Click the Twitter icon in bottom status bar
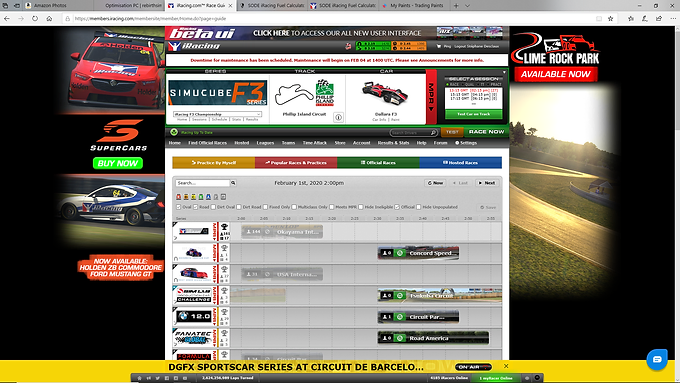This screenshot has height=383, width=680. [157, 378]
